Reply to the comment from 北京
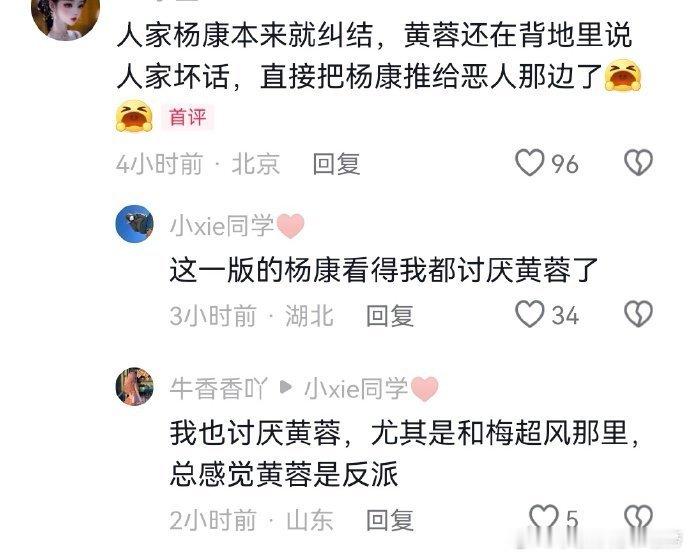Viewport: 690px width, 557px height. [x=337, y=164]
